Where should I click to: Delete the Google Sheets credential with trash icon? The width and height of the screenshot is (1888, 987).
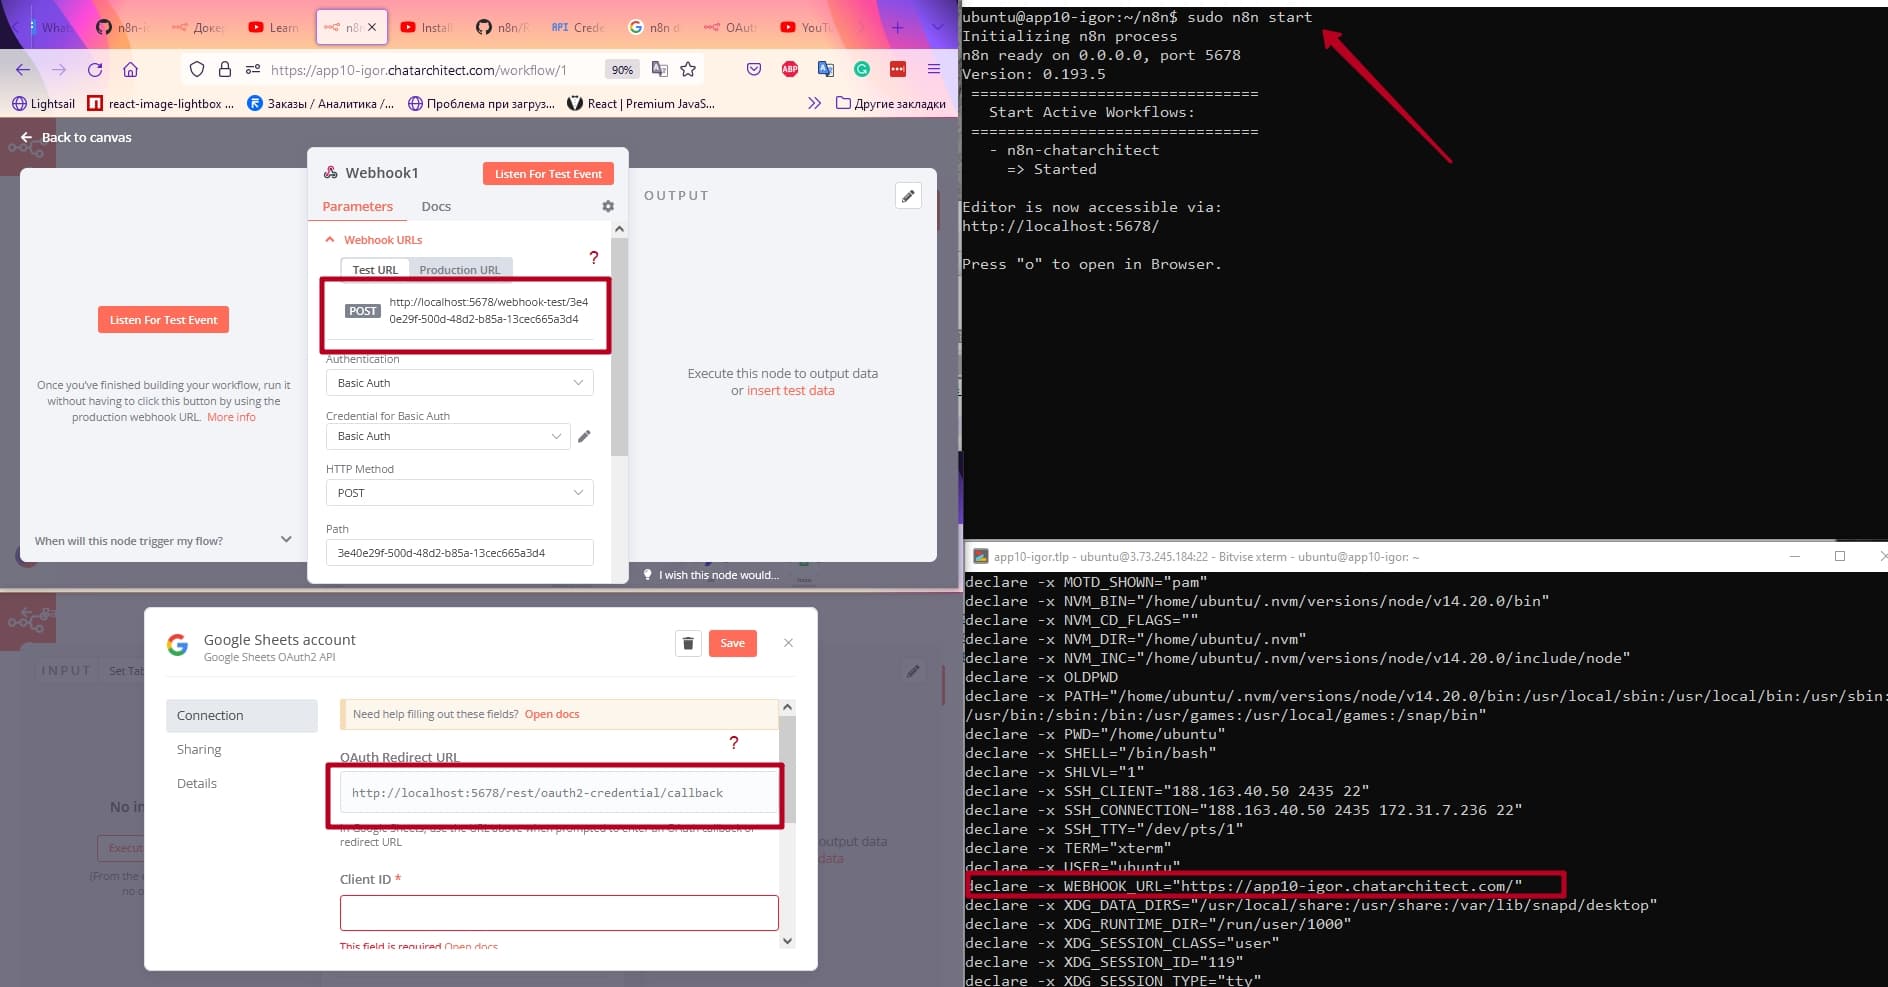(688, 643)
